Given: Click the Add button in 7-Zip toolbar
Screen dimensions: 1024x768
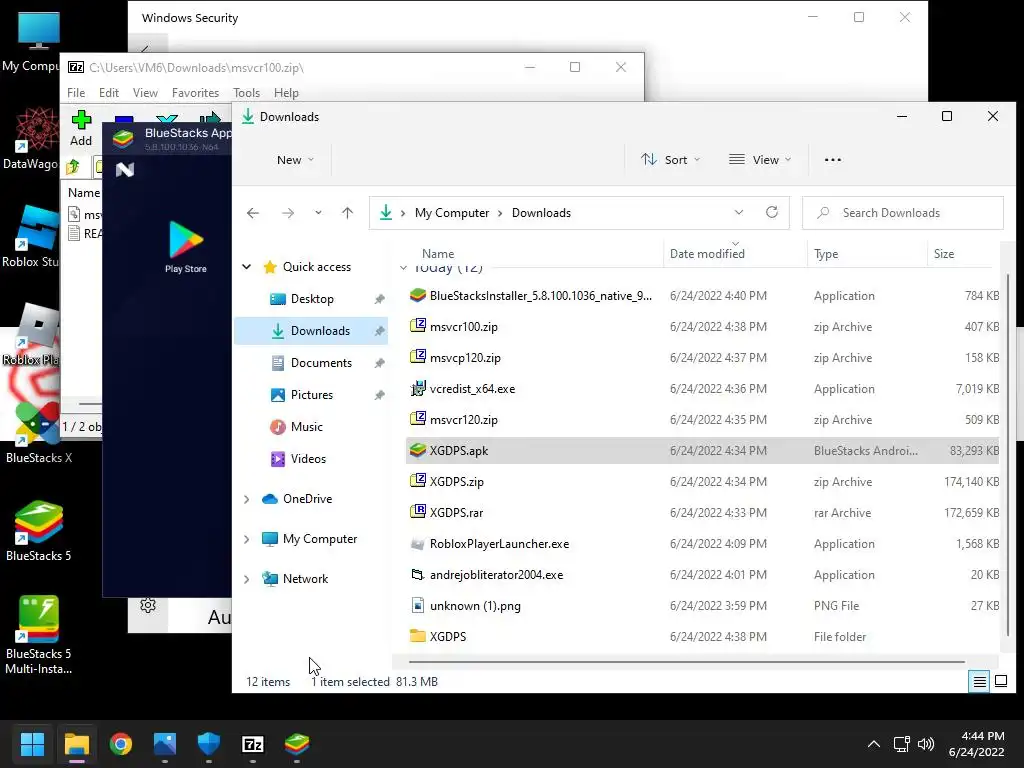Looking at the screenshot, I should point(81,128).
